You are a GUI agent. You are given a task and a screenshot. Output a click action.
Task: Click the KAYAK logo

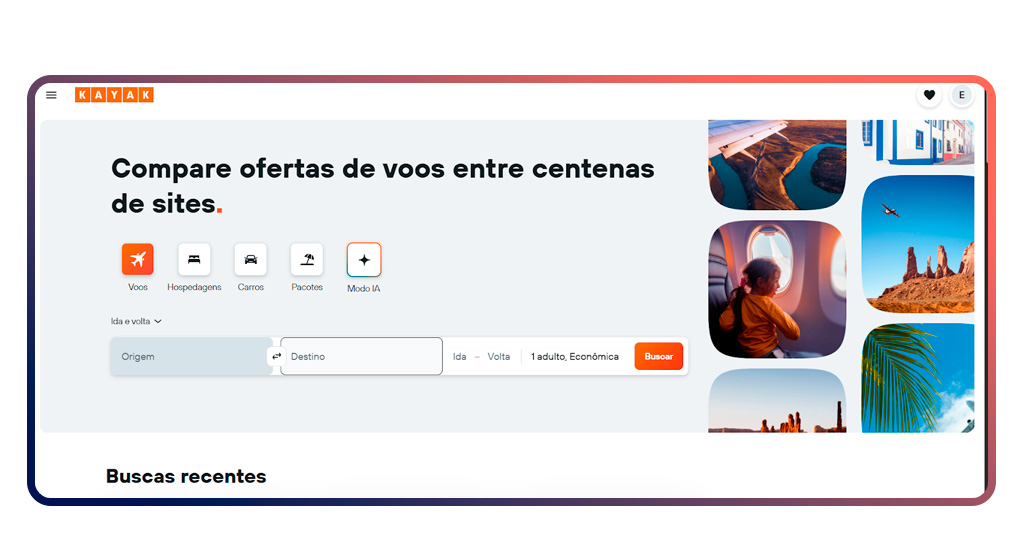click(x=114, y=95)
